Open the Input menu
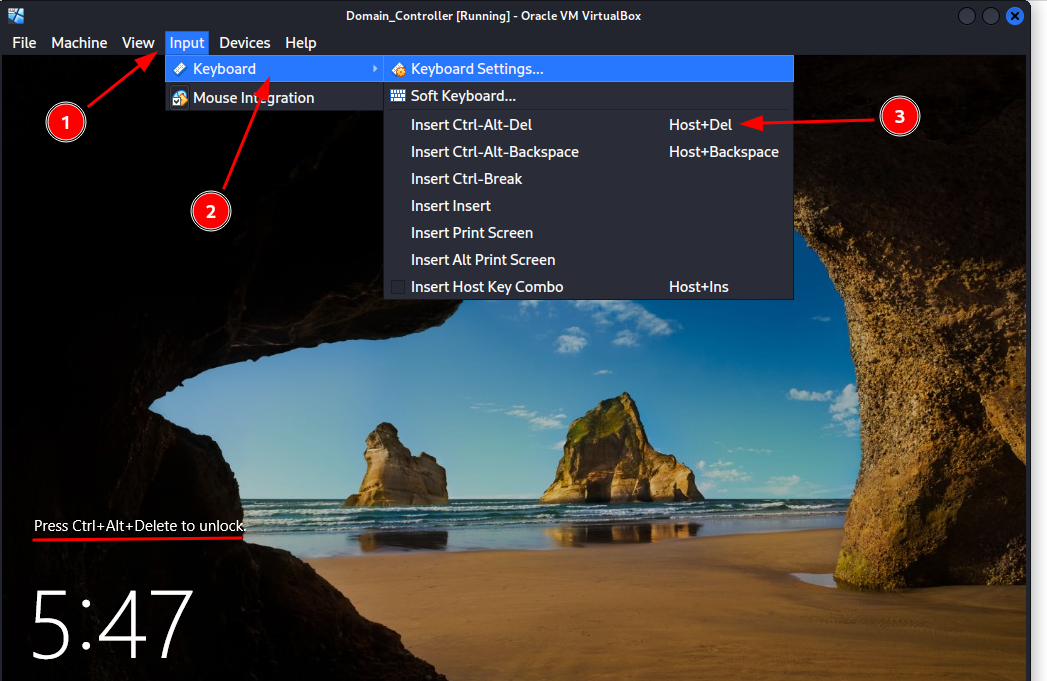 click(187, 43)
